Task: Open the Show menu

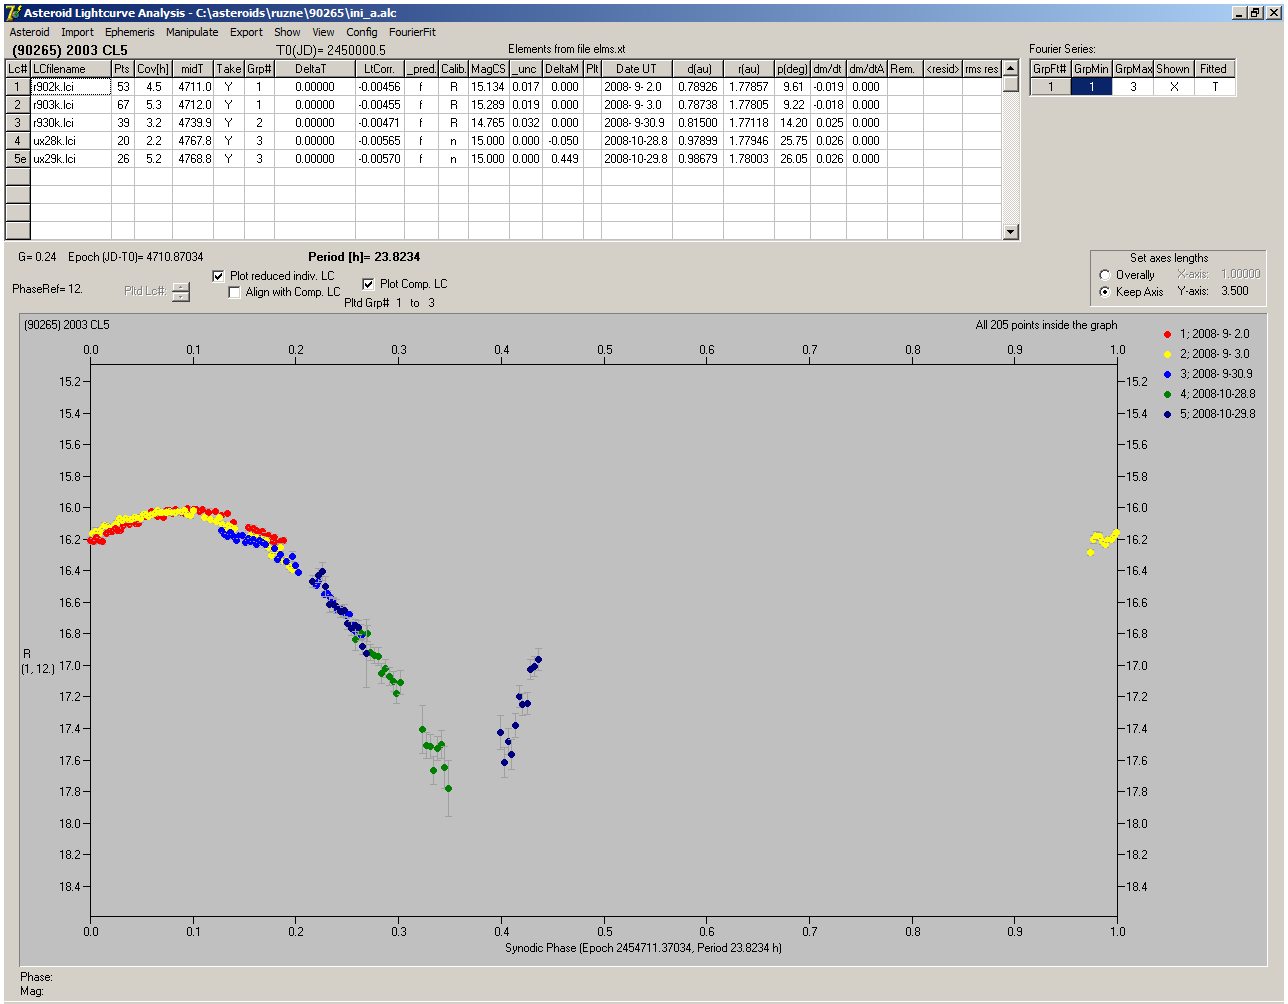Action: point(287,32)
